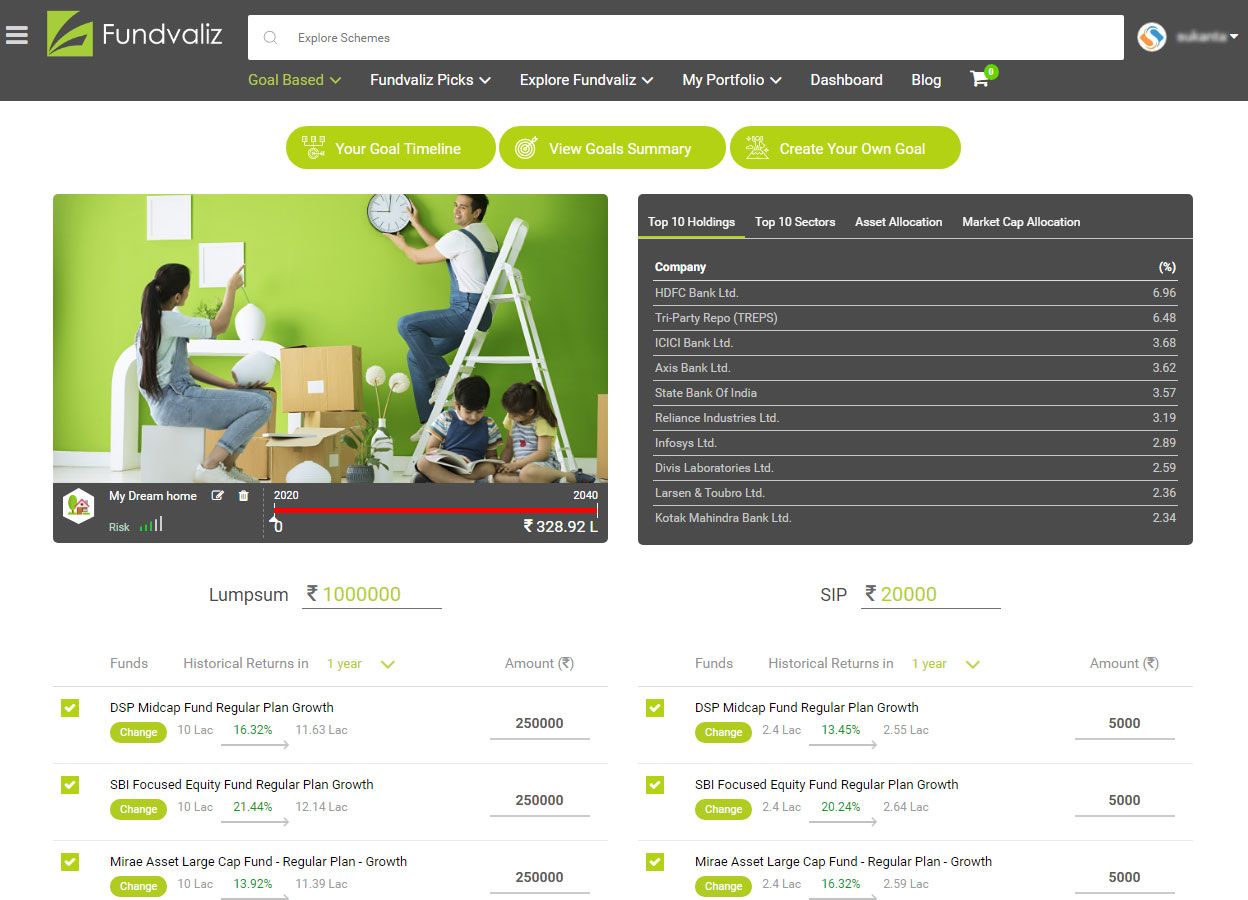
Task: Toggle DSP Midcap Fund checkbox under Lumpsum
Action: click(x=70, y=708)
